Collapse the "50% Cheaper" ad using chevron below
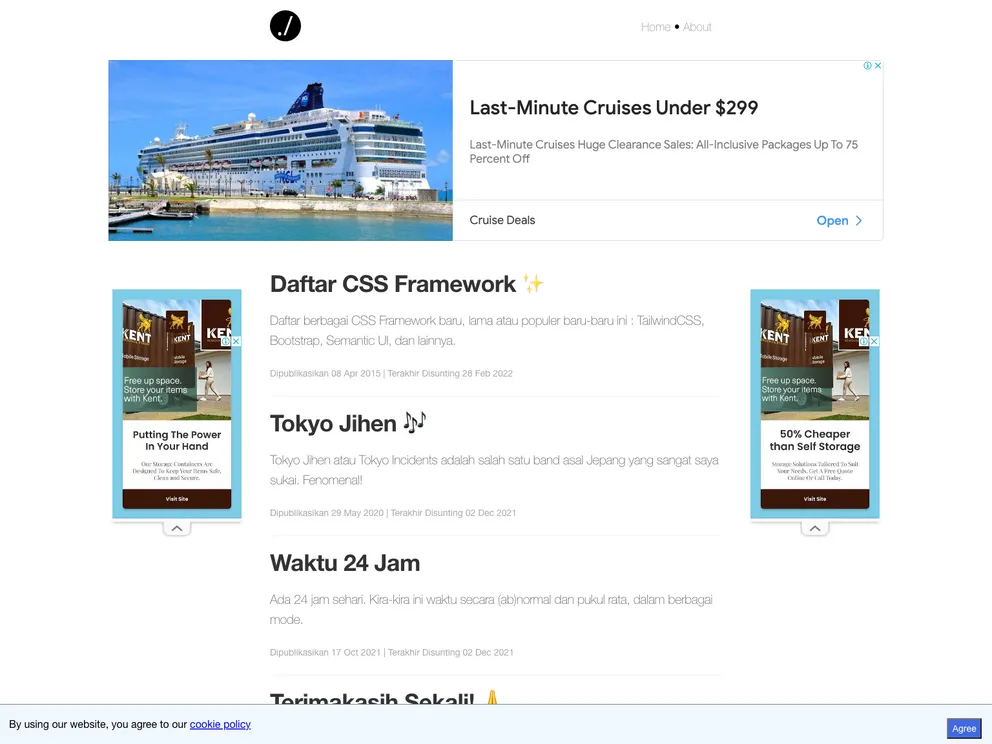This screenshot has width=992, height=744. pyautogui.click(x=815, y=528)
